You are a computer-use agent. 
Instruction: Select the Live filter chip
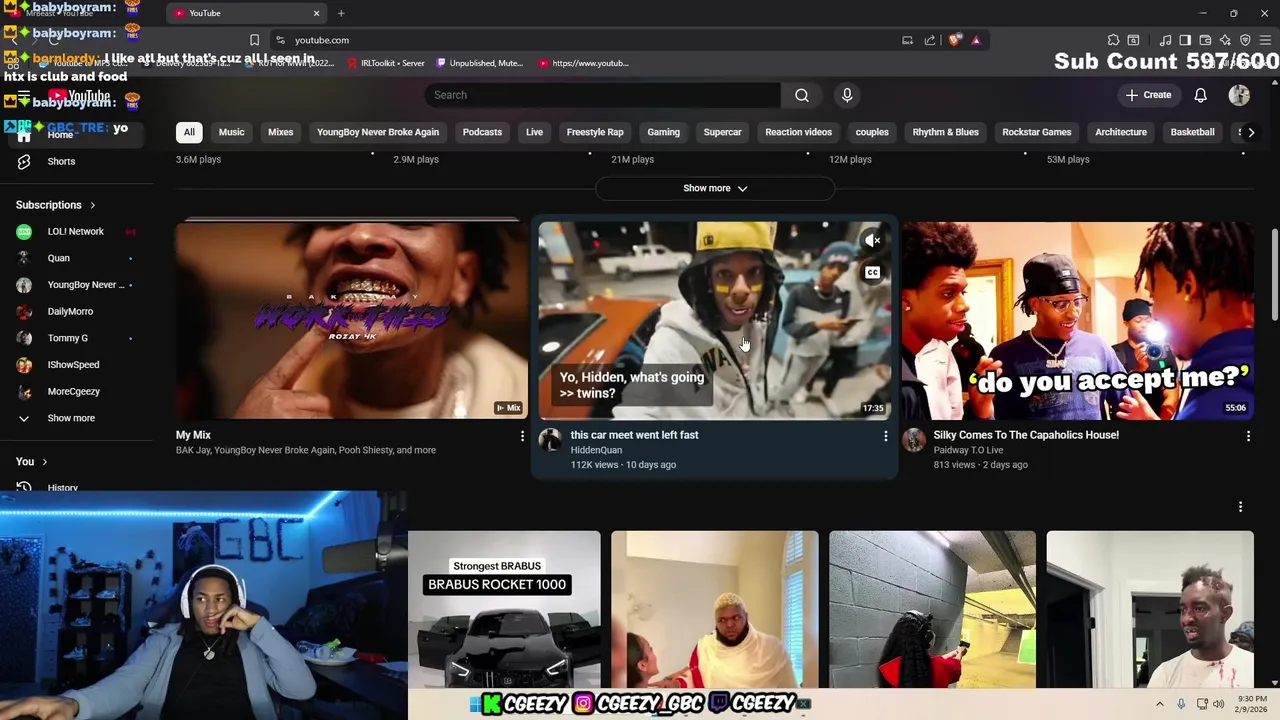pos(535,132)
